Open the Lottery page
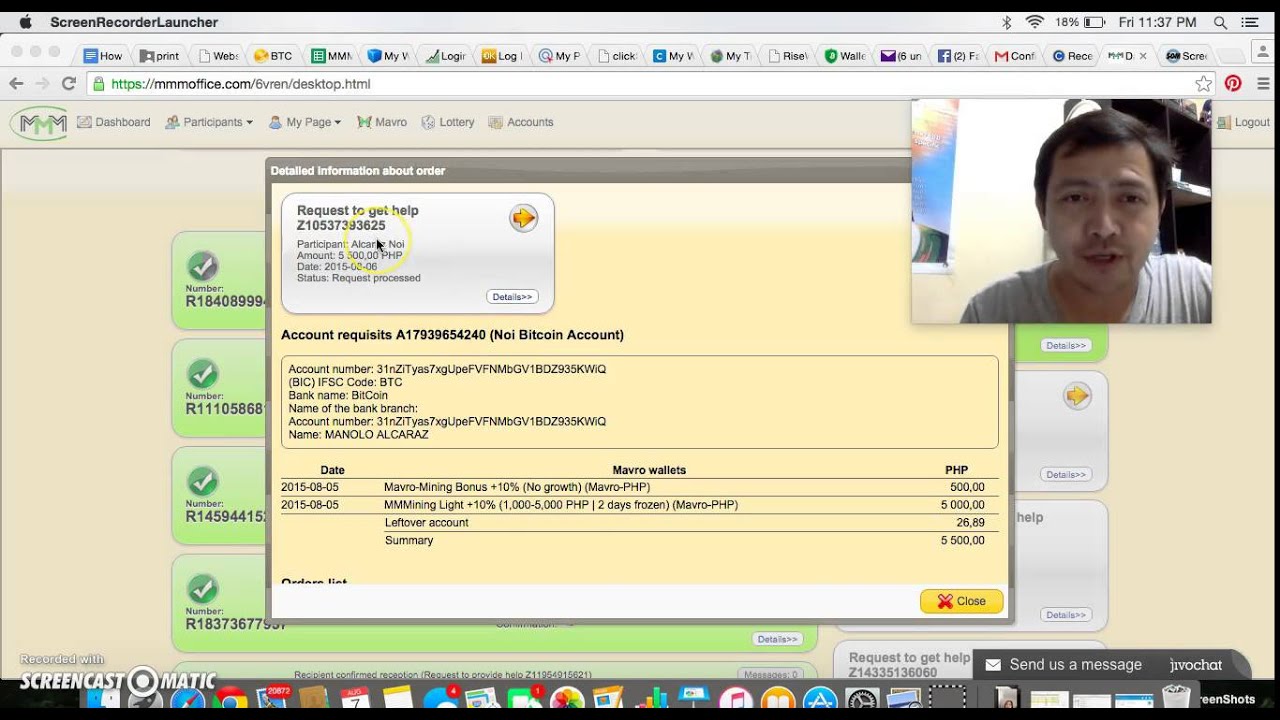The height and width of the screenshot is (720, 1280). pos(448,122)
